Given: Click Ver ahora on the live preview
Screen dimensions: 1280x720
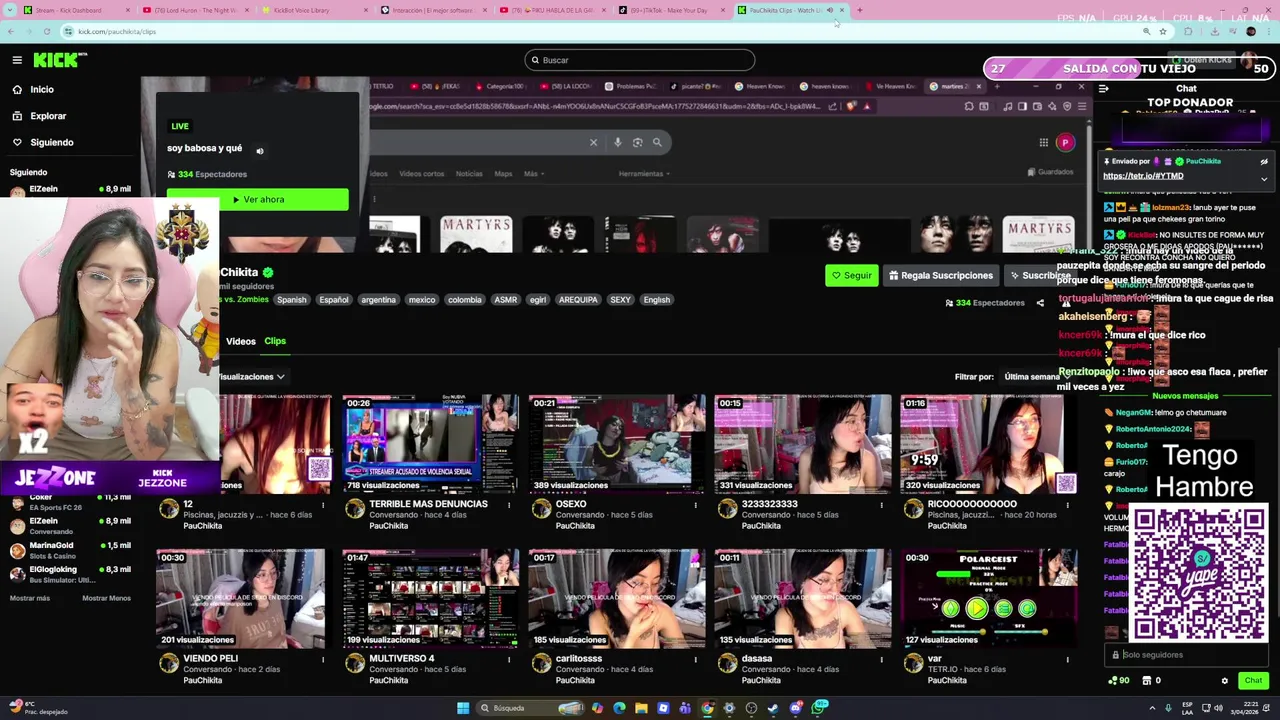Looking at the screenshot, I should point(258,199).
